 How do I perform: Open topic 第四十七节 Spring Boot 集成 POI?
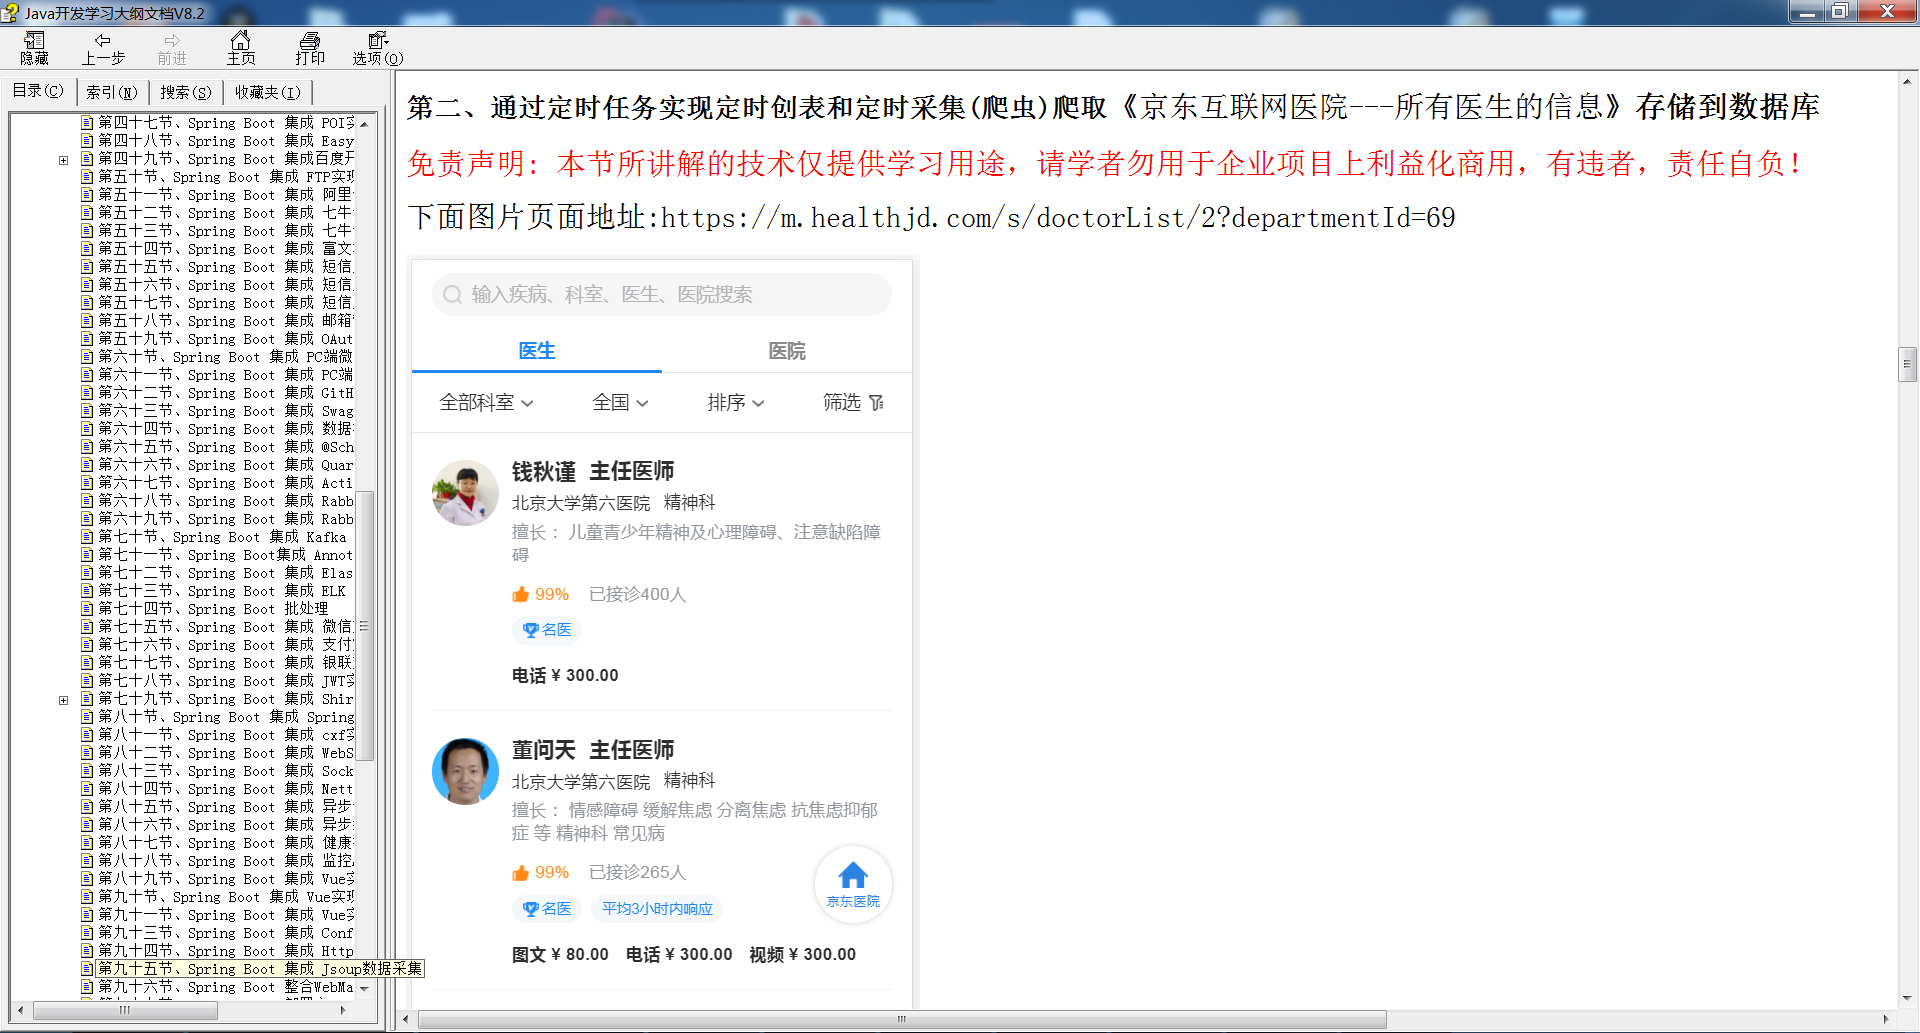226,123
